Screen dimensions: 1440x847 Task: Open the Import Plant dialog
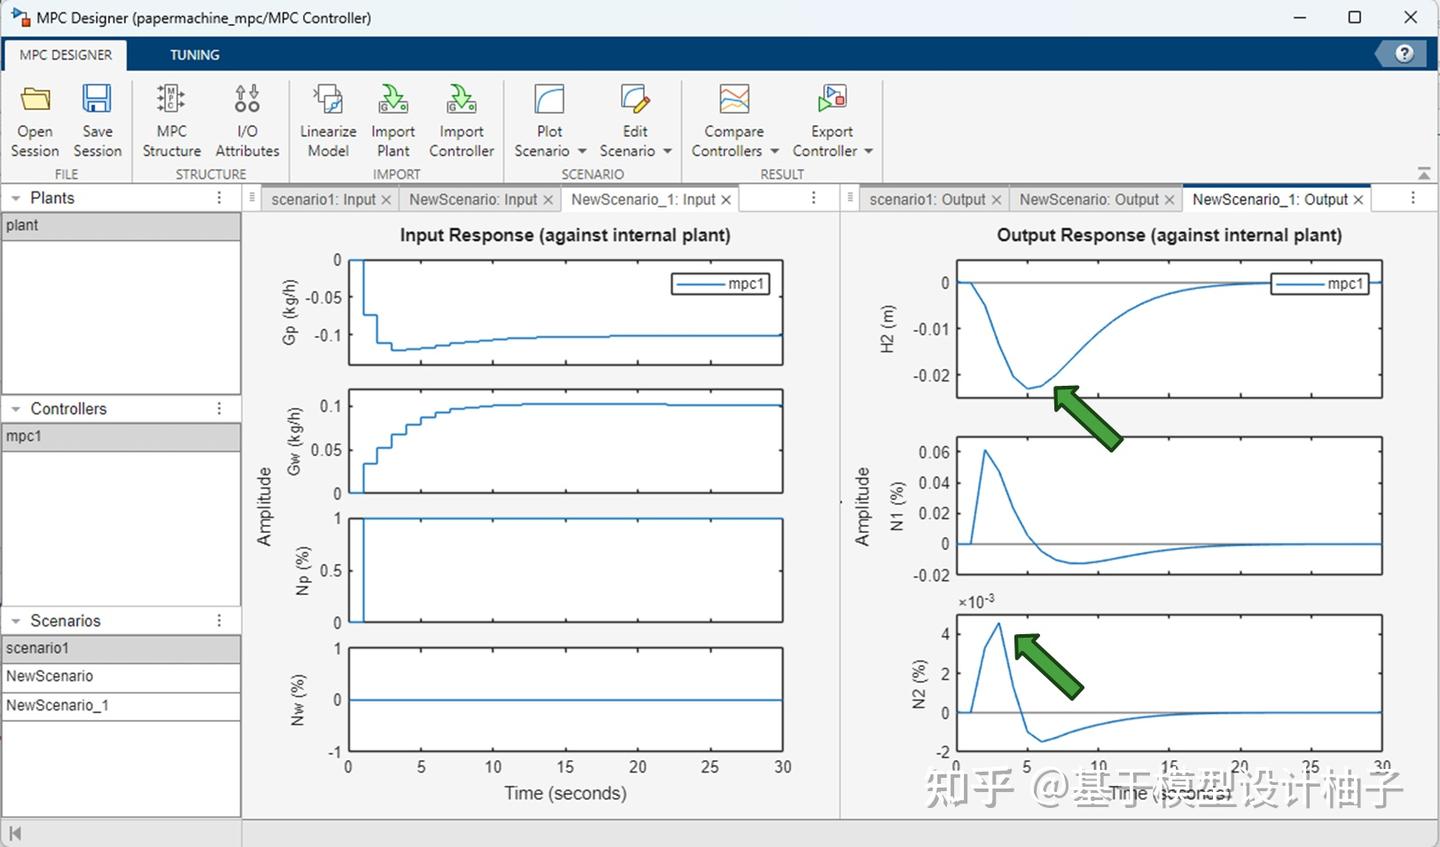click(x=393, y=120)
